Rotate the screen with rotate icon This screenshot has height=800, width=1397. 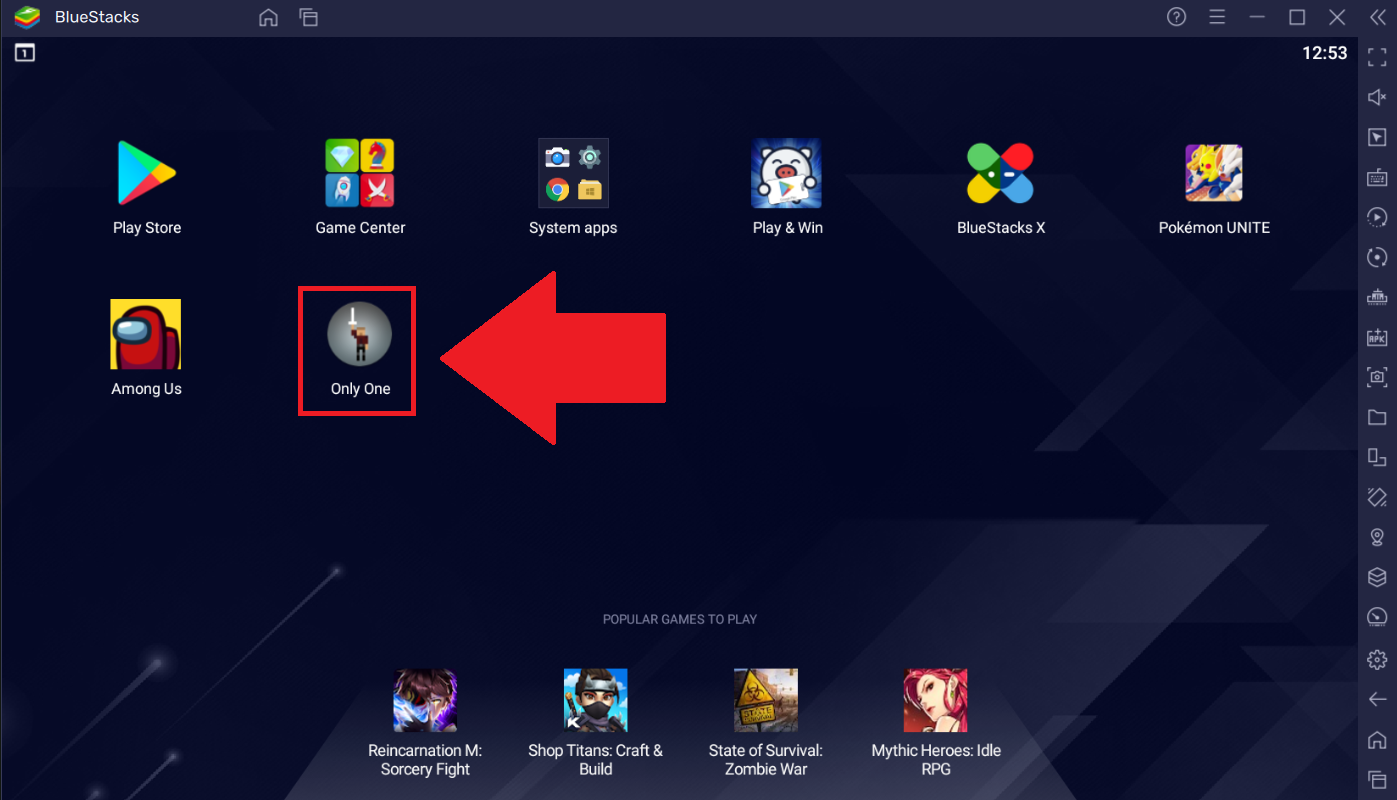click(1377, 497)
